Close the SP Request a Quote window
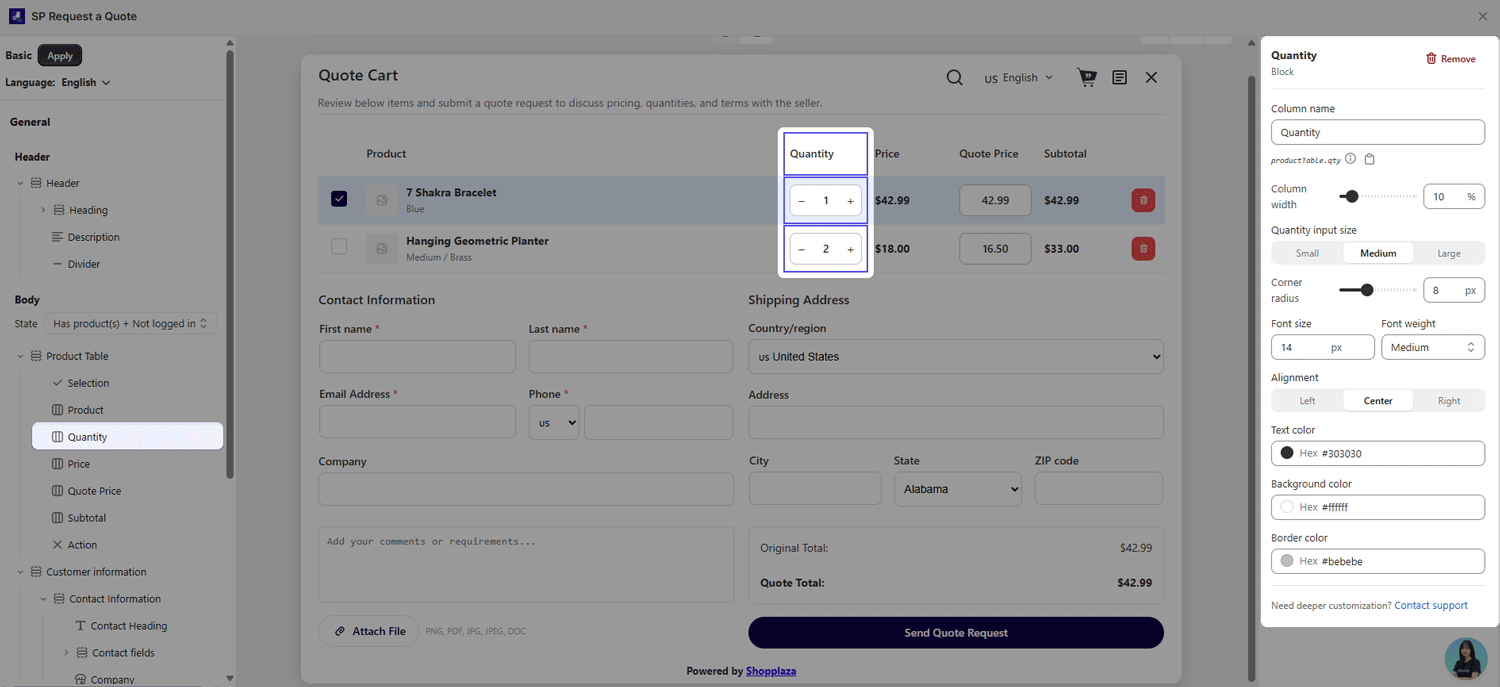1500x687 pixels. pos(1482,16)
